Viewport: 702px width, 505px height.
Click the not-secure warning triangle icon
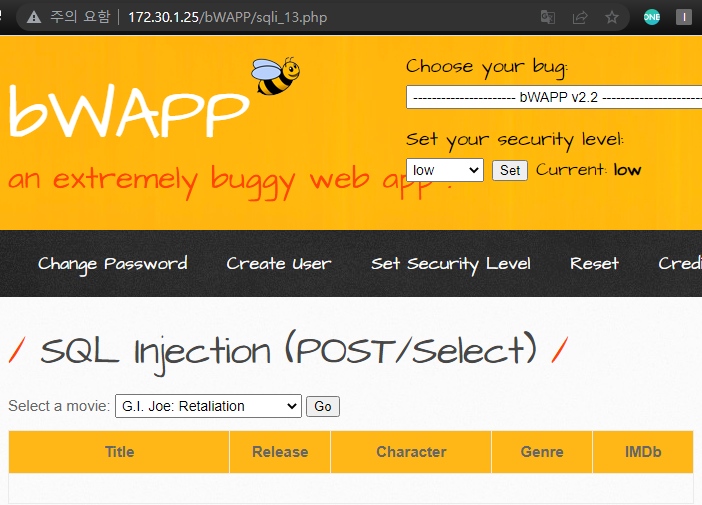[34, 17]
